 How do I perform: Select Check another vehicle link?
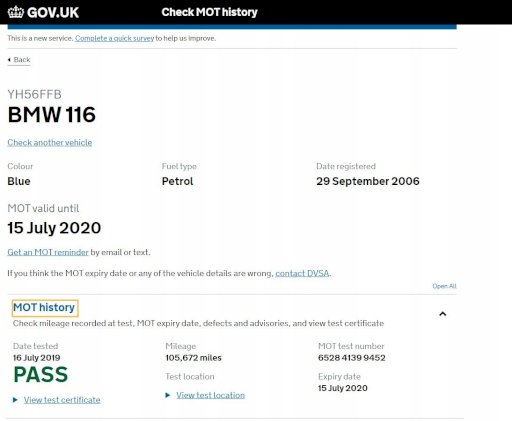tap(50, 142)
